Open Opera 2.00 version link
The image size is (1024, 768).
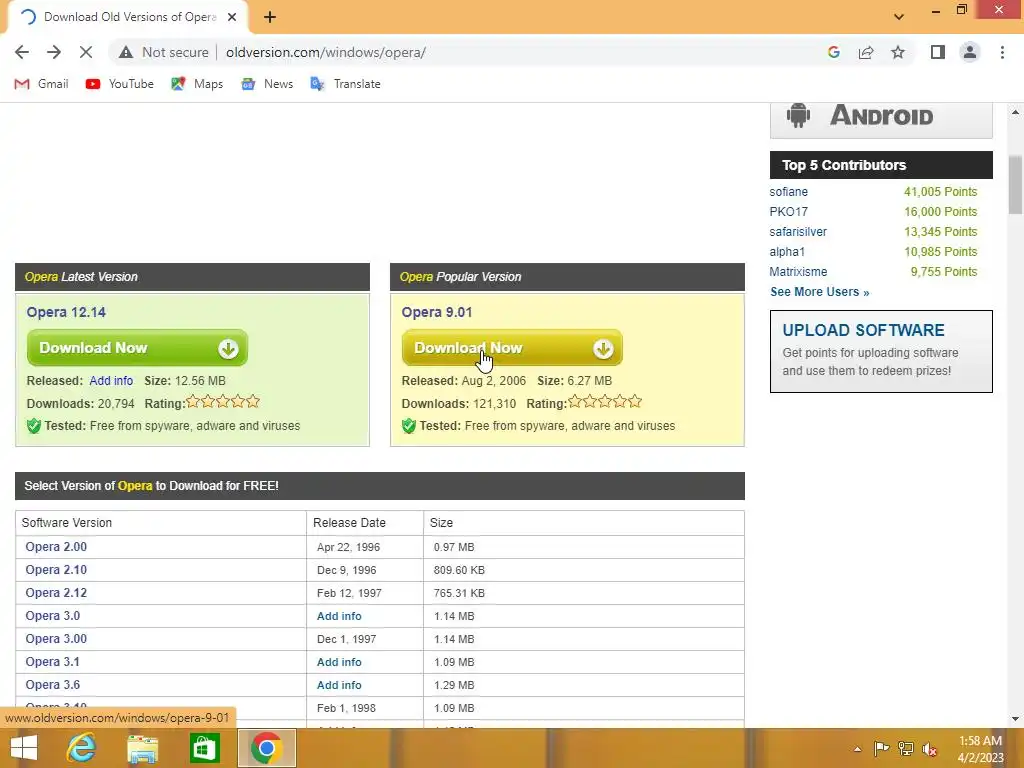pos(56,547)
